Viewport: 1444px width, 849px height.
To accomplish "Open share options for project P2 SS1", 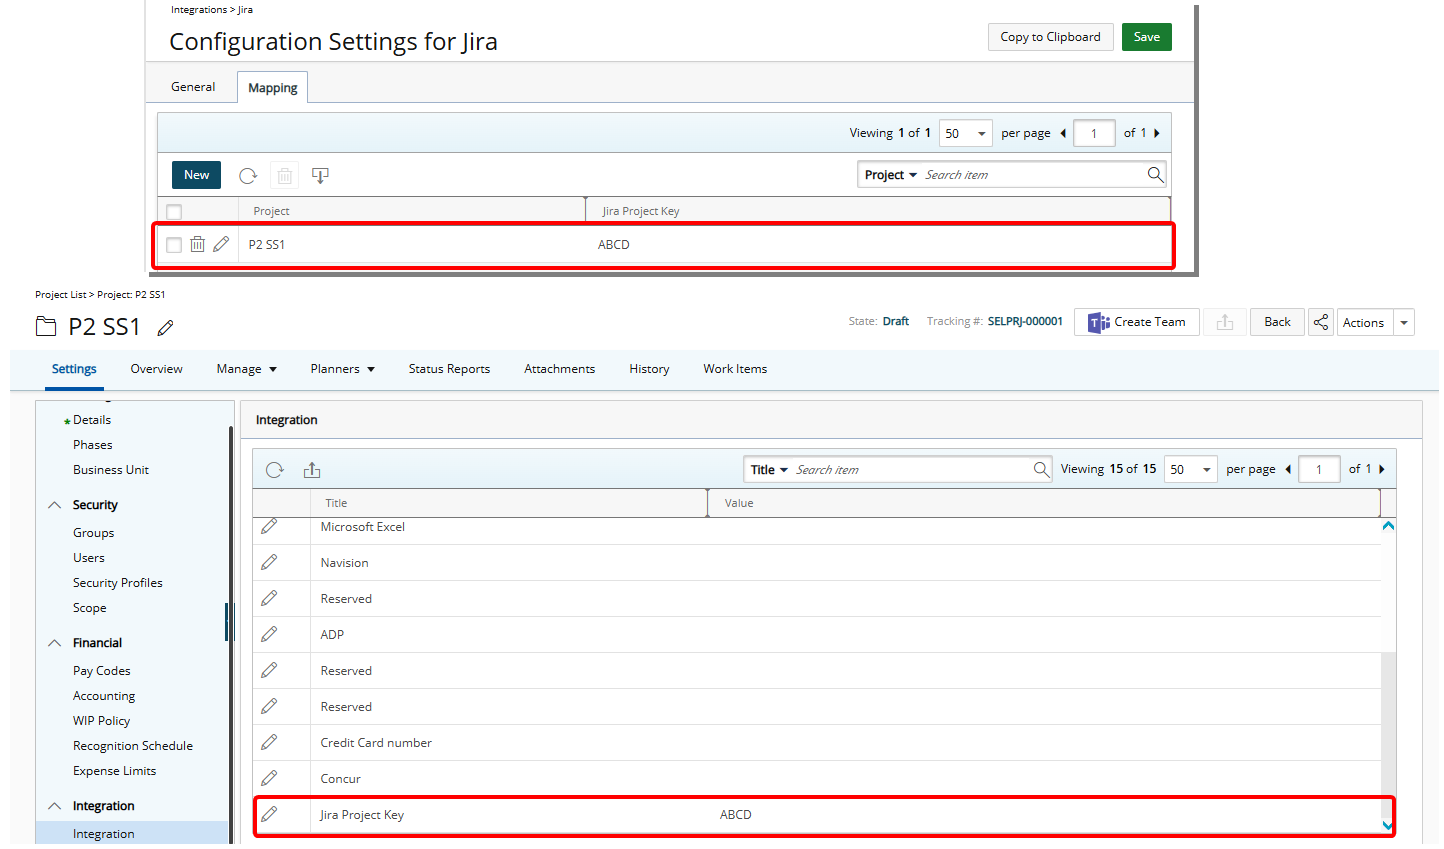I will [x=1321, y=322].
